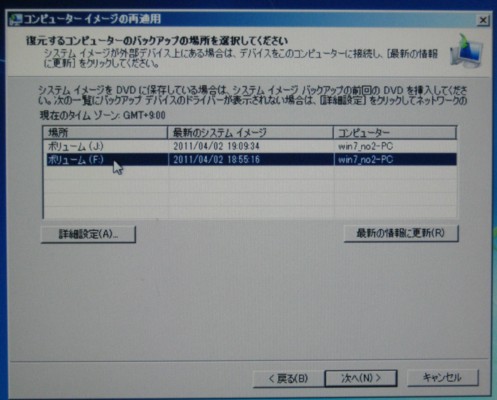
Task: Select the ボリューム (J:) row
Action: coord(250,146)
